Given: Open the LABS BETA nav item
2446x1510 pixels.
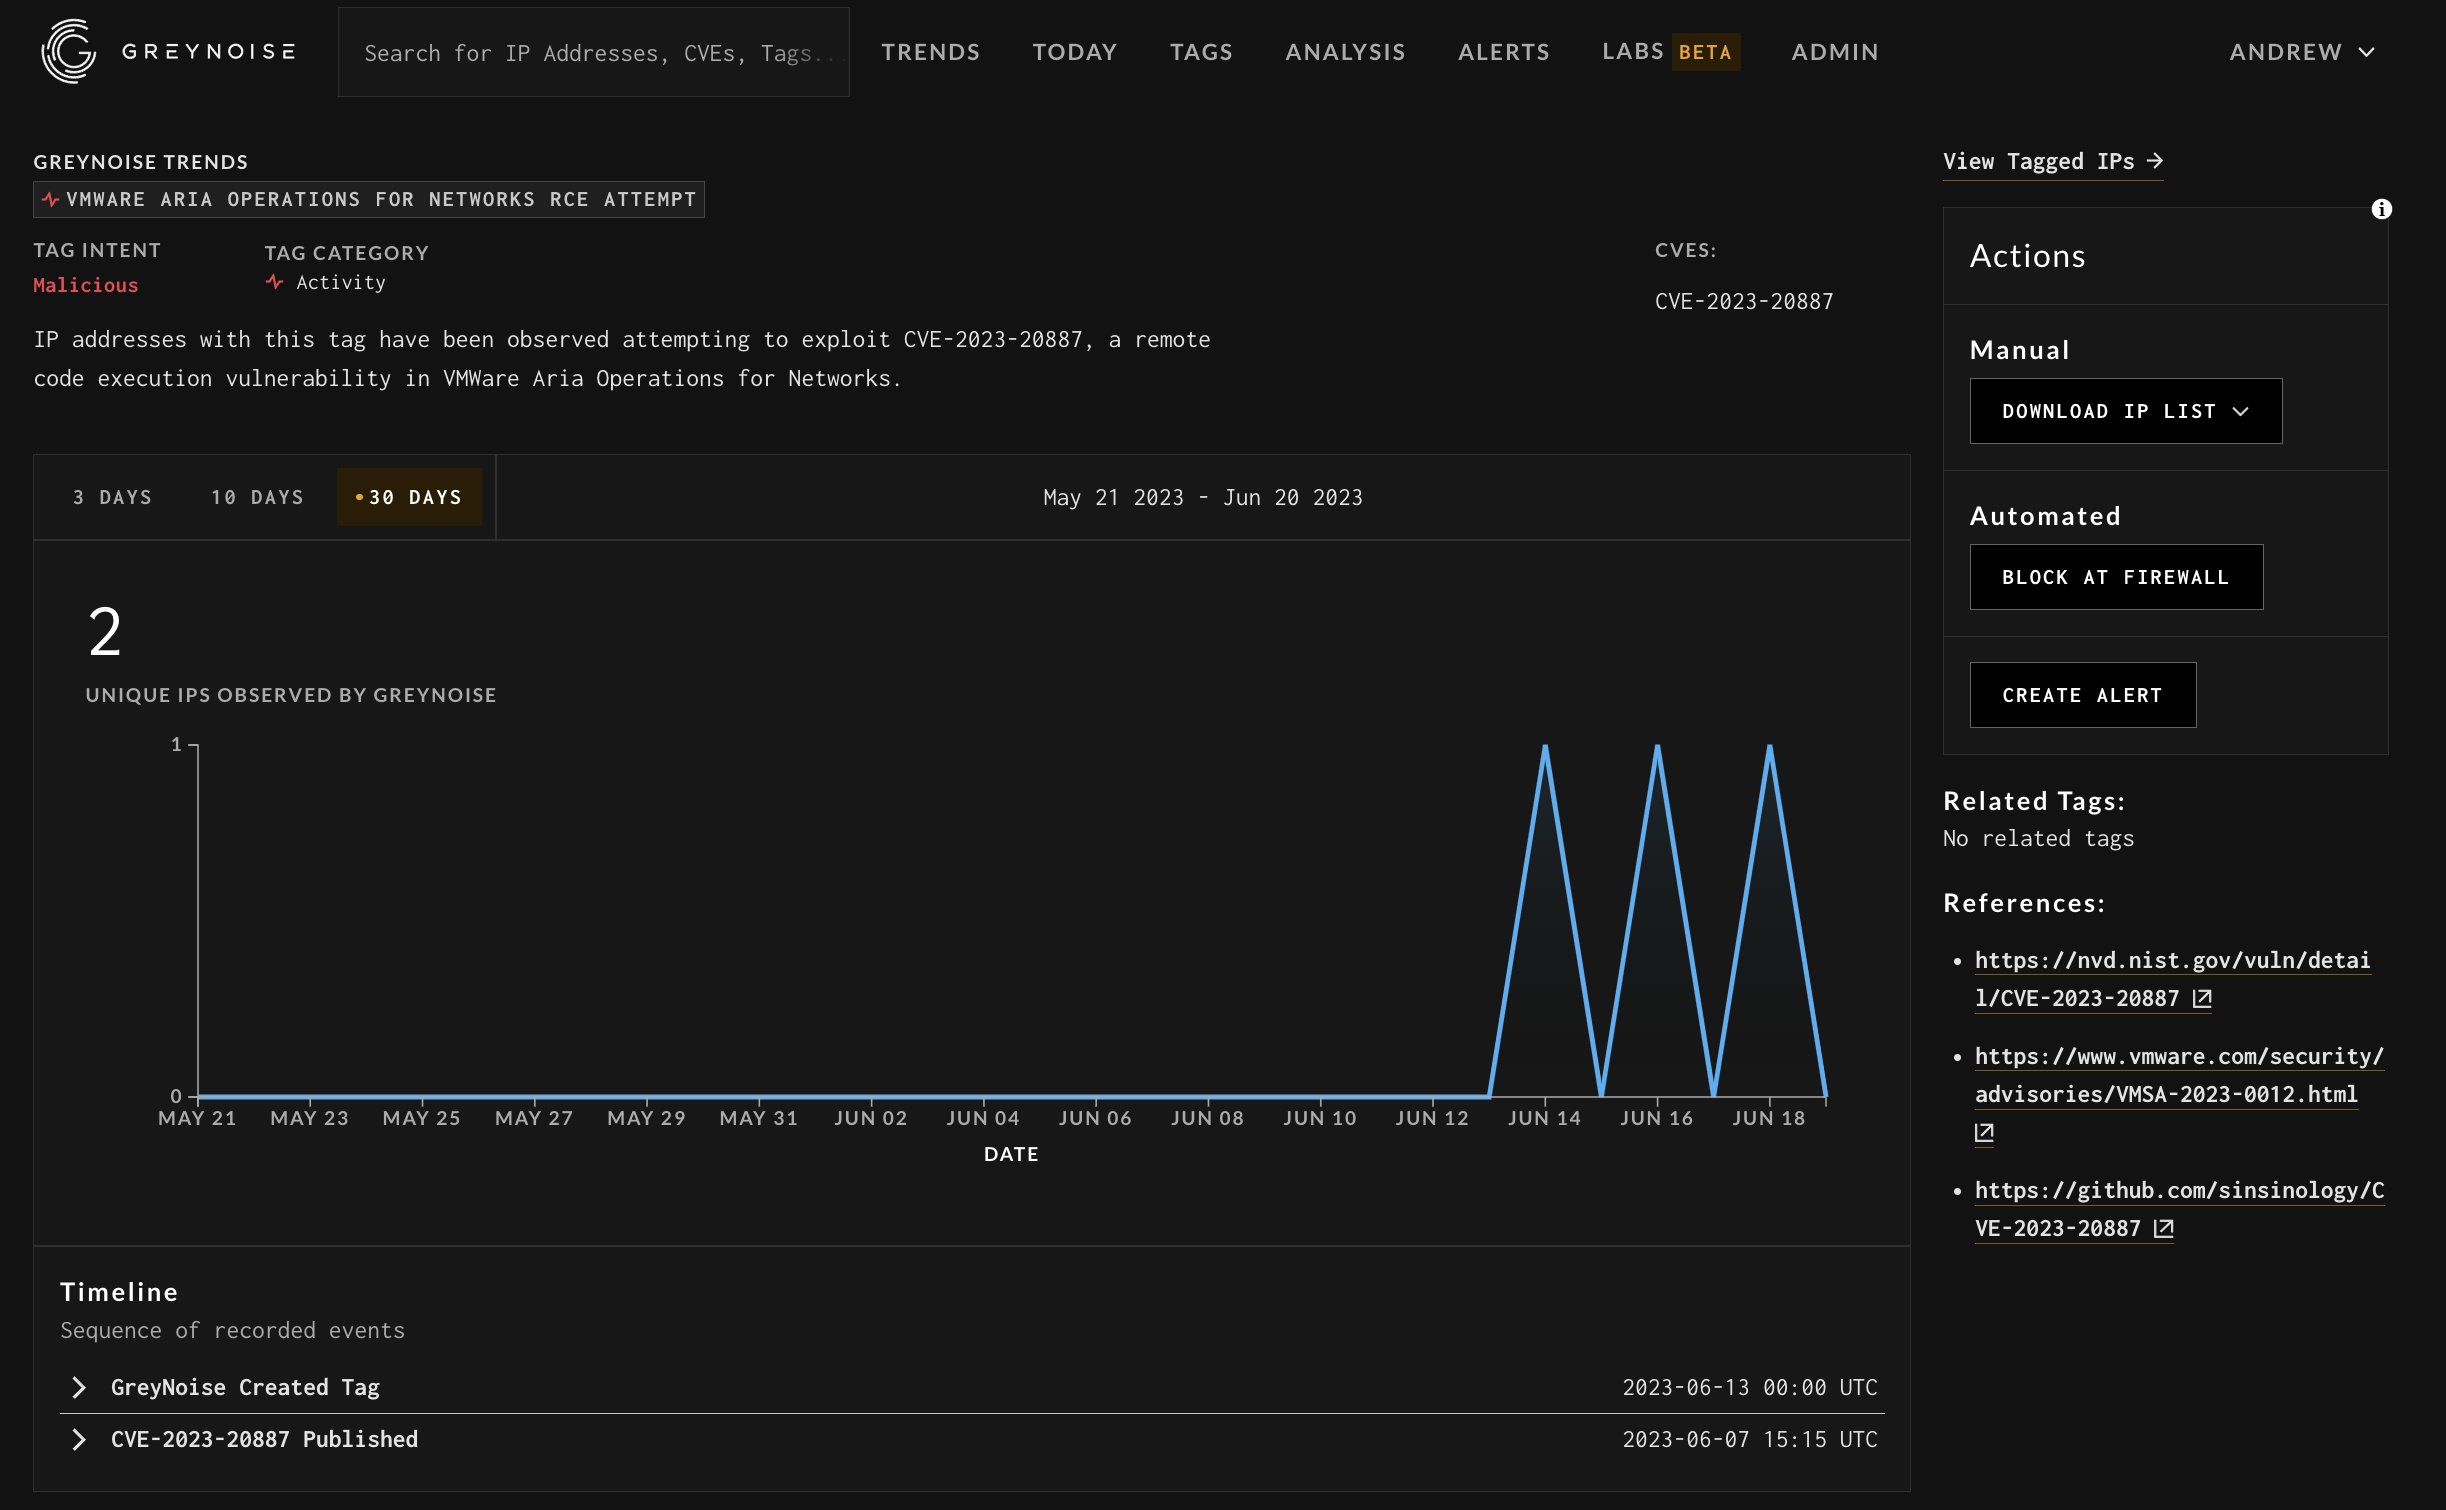Looking at the screenshot, I should pyautogui.click(x=1669, y=52).
